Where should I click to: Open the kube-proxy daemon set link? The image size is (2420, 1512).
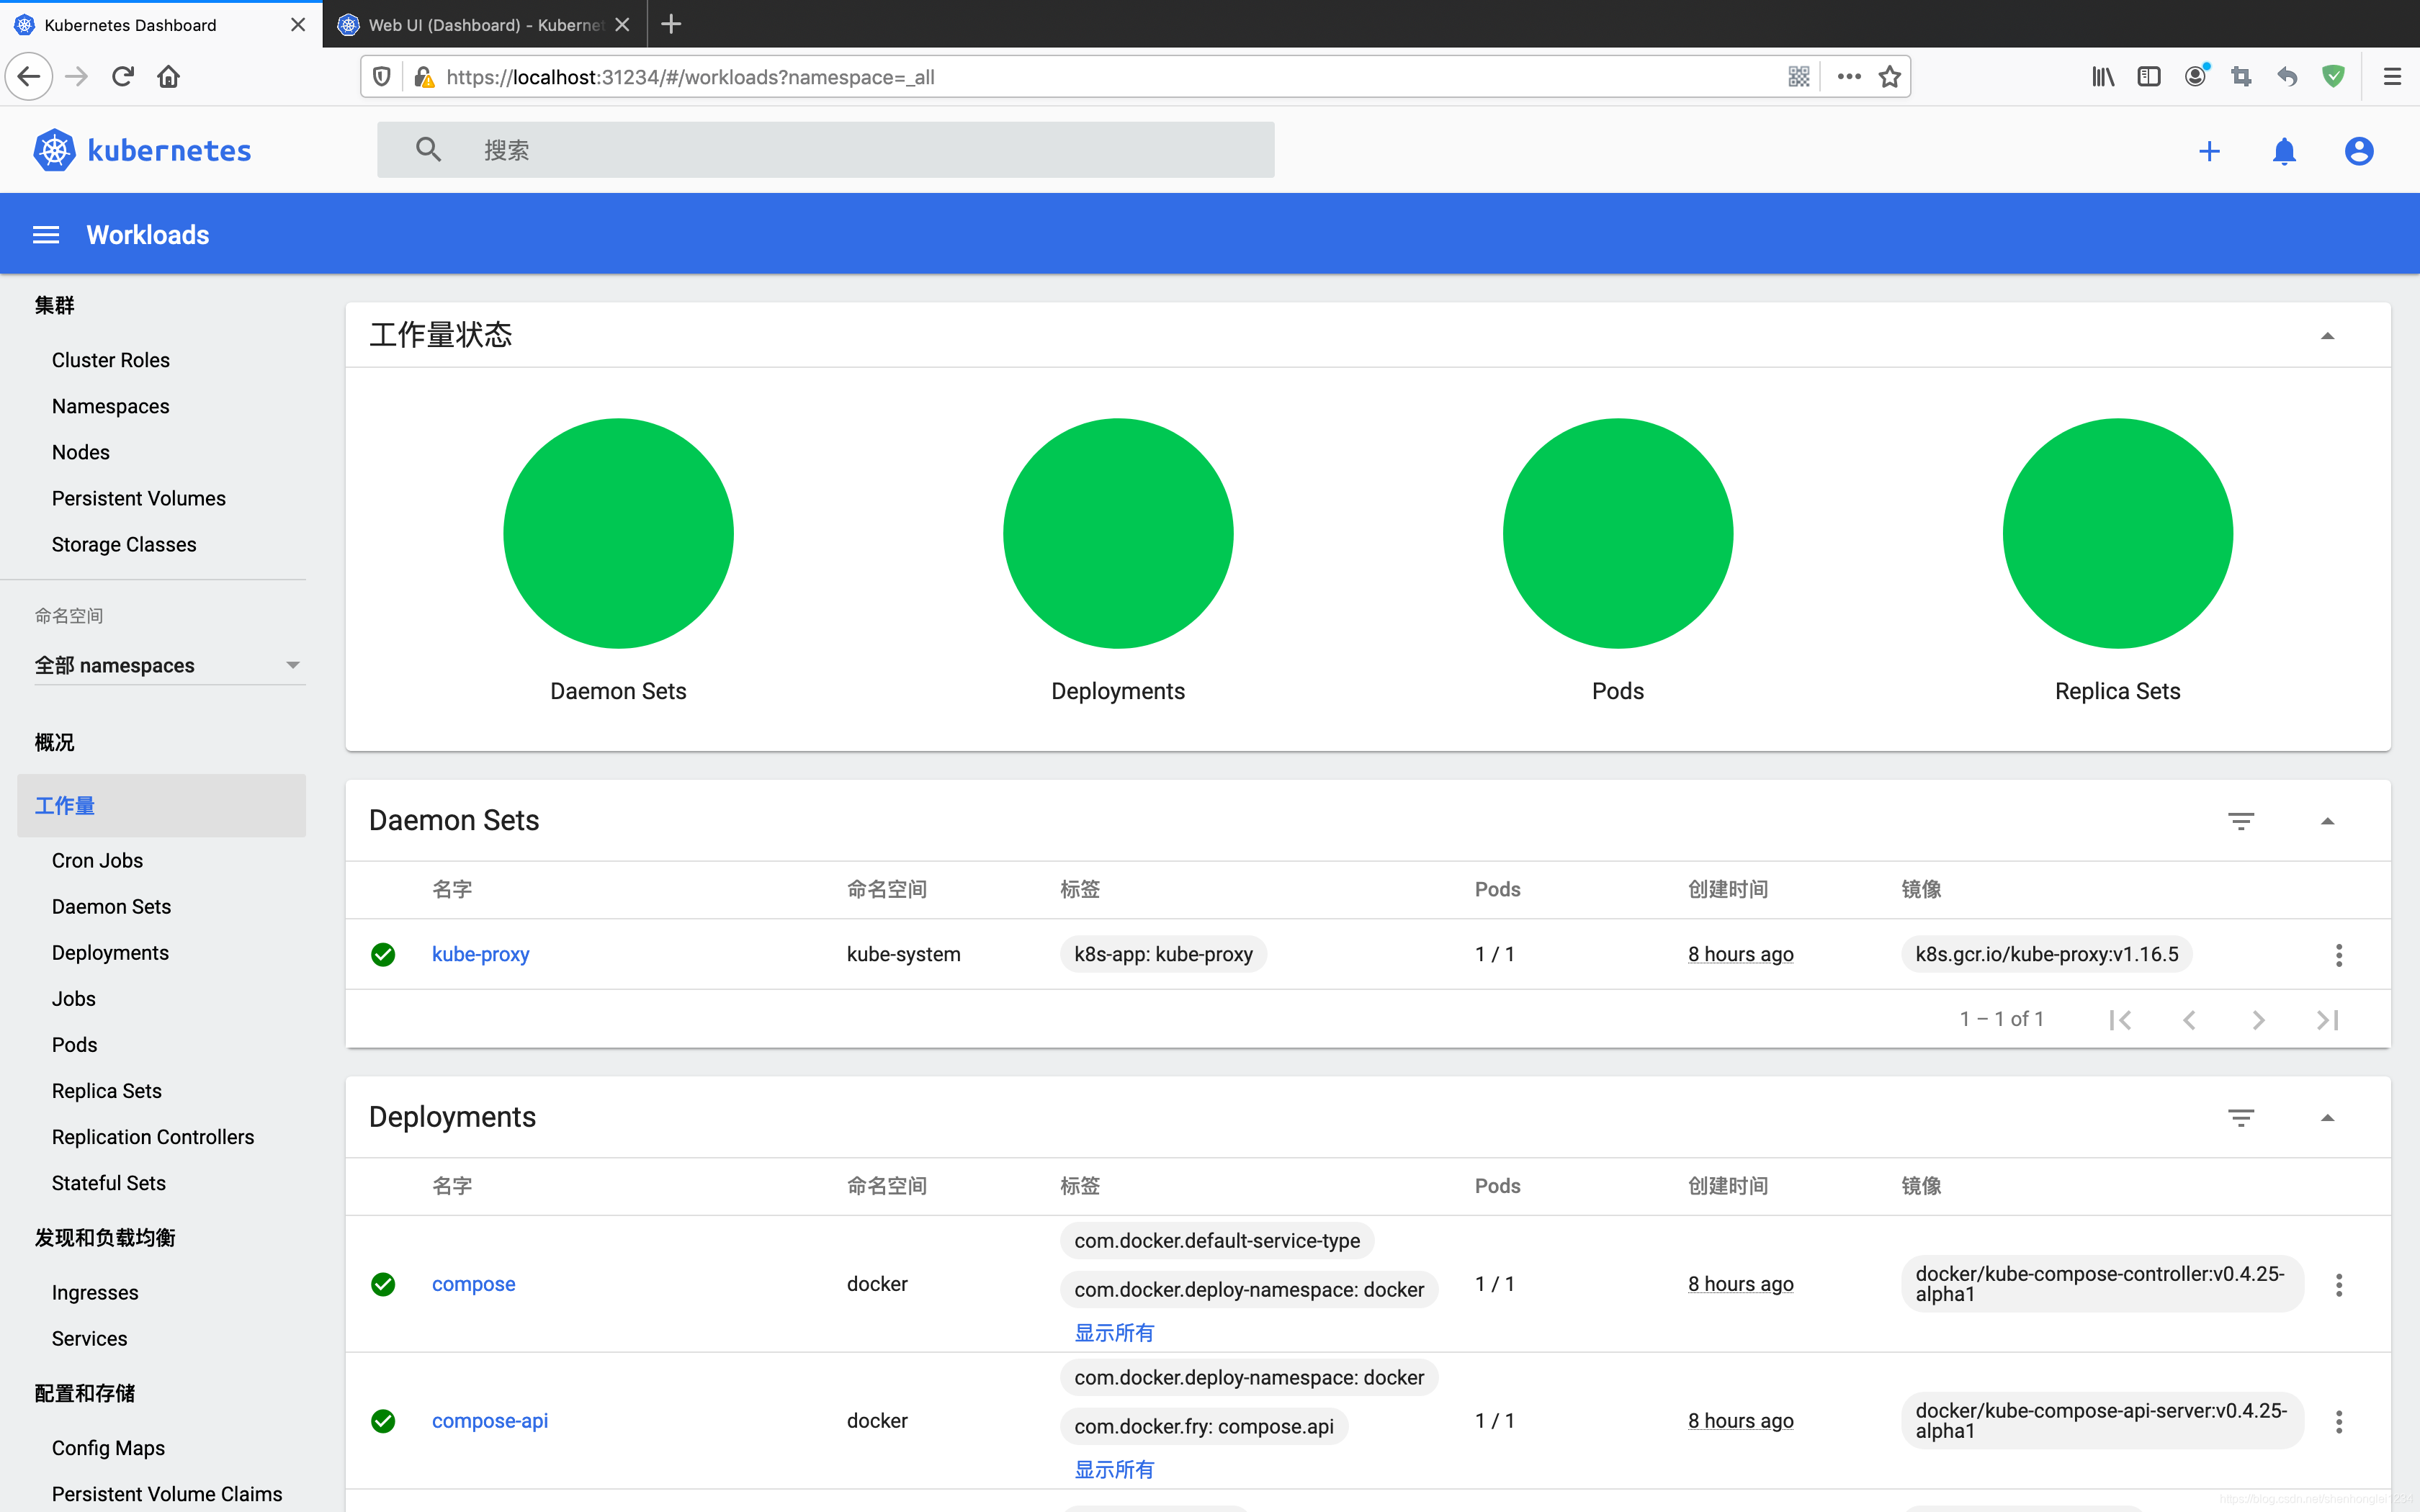coord(480,954)
